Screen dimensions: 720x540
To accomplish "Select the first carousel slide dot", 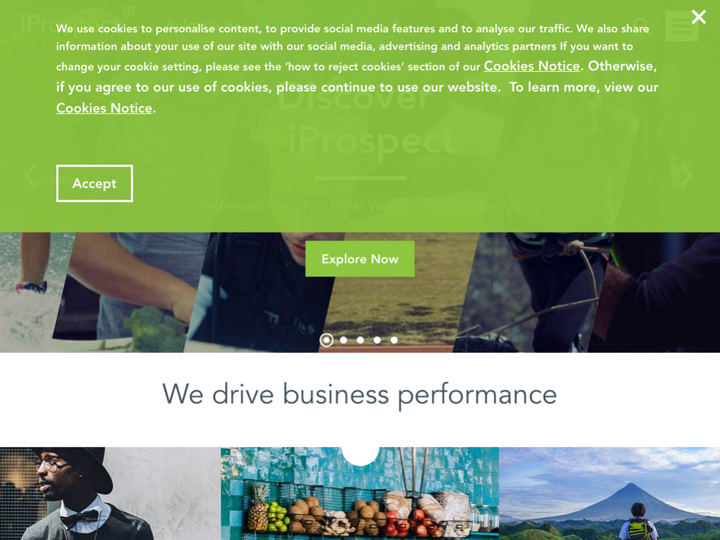I will point(326,340).
